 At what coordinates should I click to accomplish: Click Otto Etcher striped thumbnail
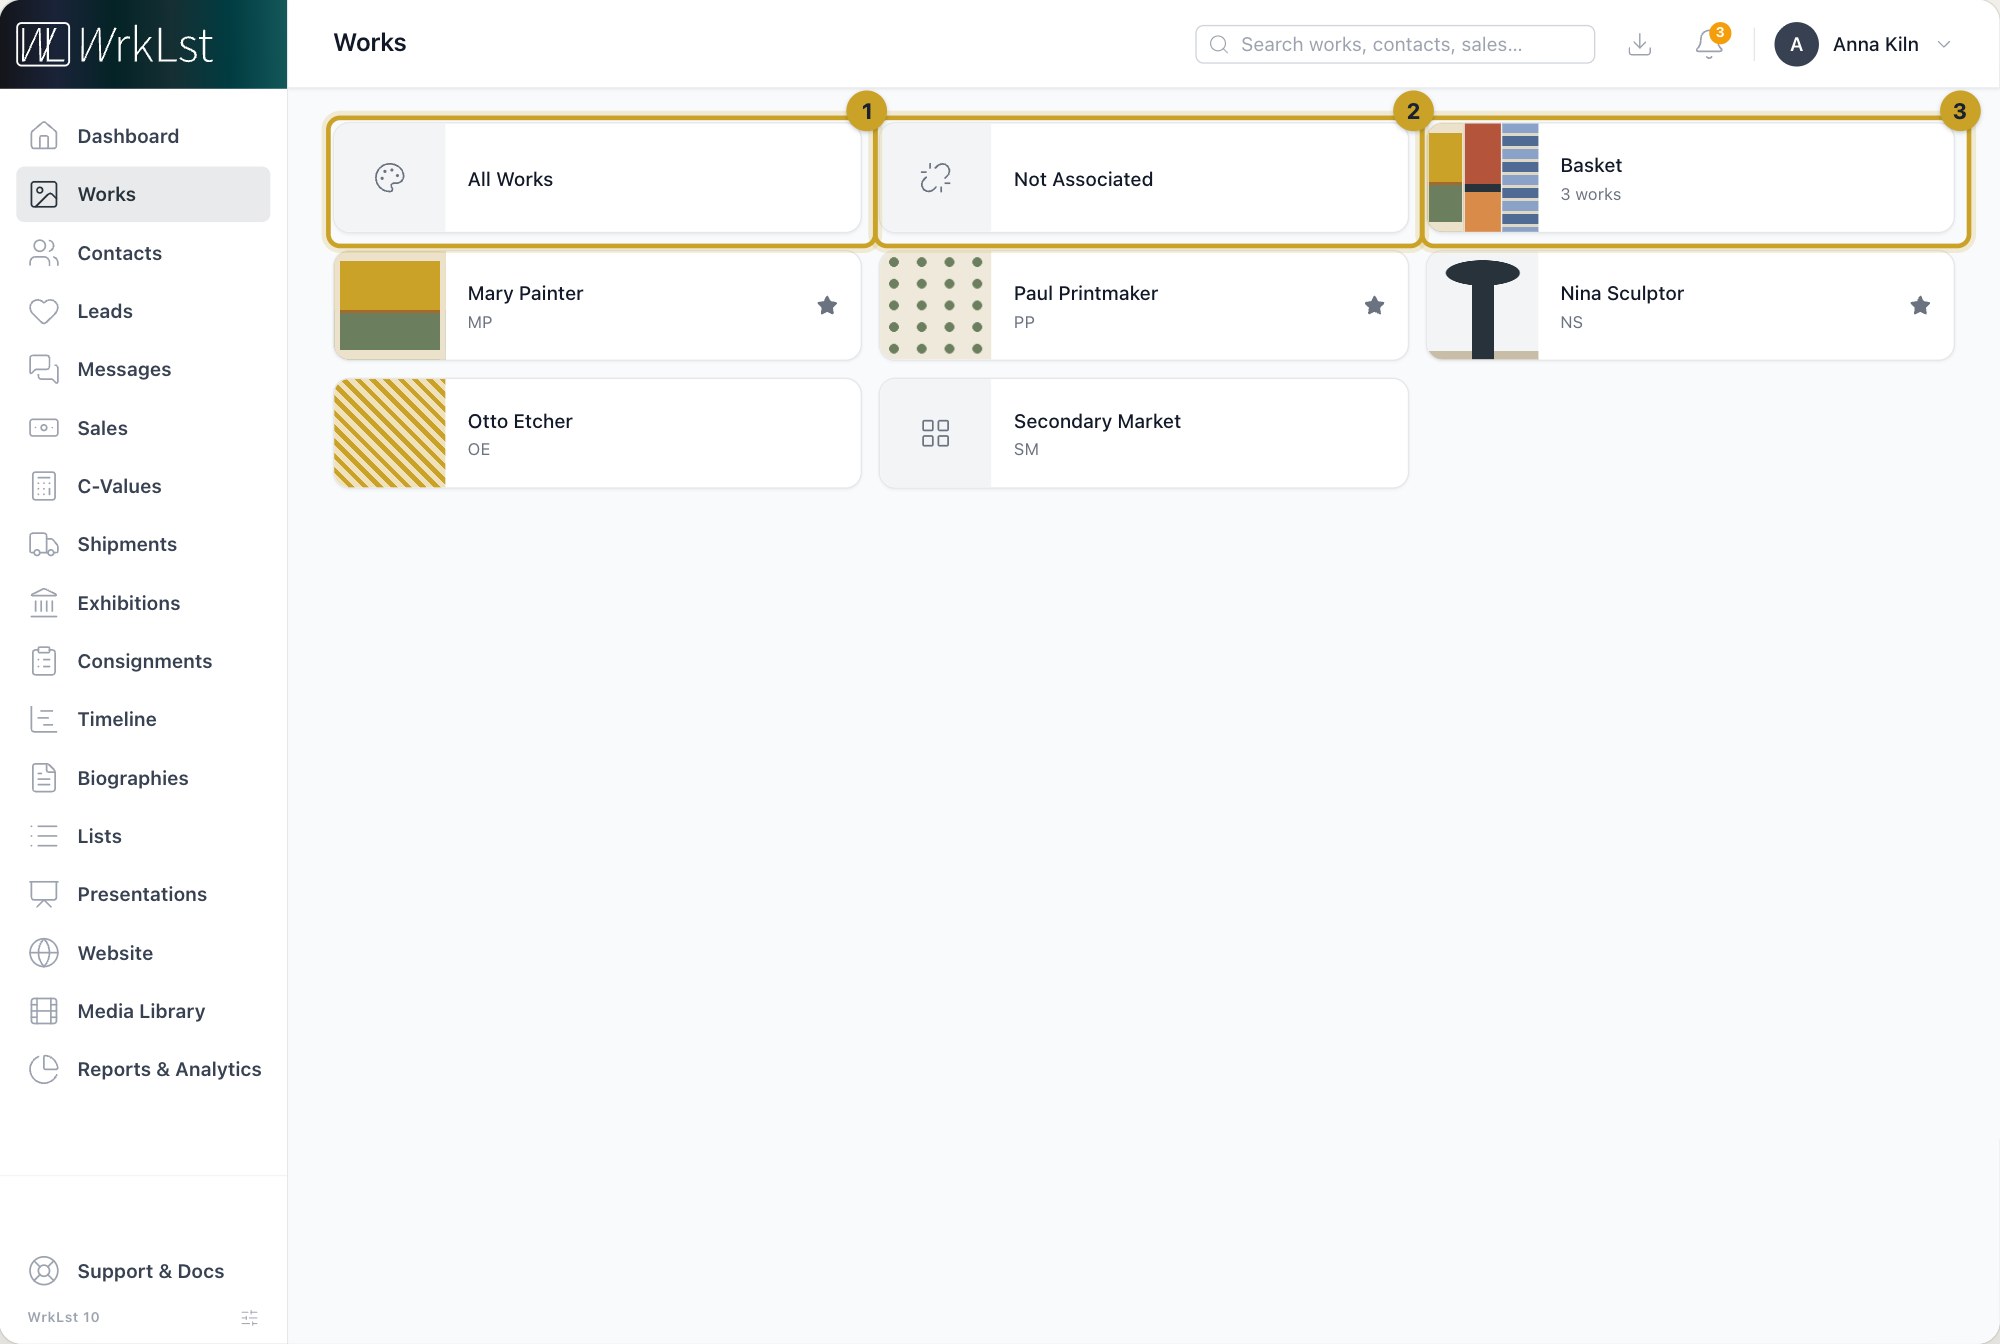point(390,433)
